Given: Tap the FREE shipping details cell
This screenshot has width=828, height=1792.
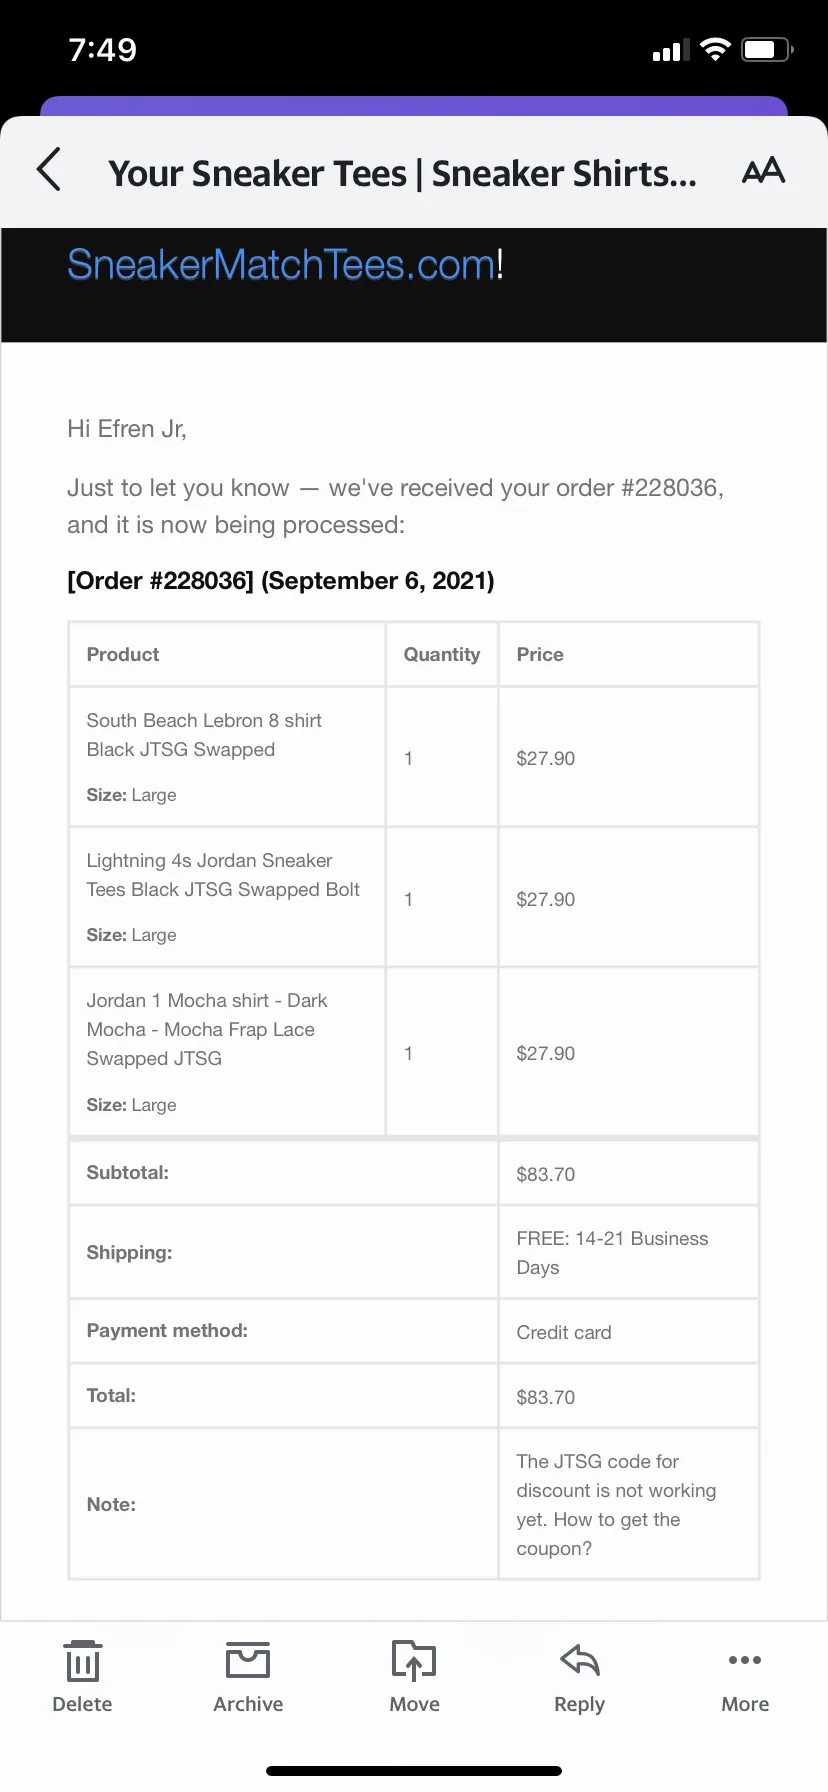Looking at the screenshot, I should tap(611, 1252).
